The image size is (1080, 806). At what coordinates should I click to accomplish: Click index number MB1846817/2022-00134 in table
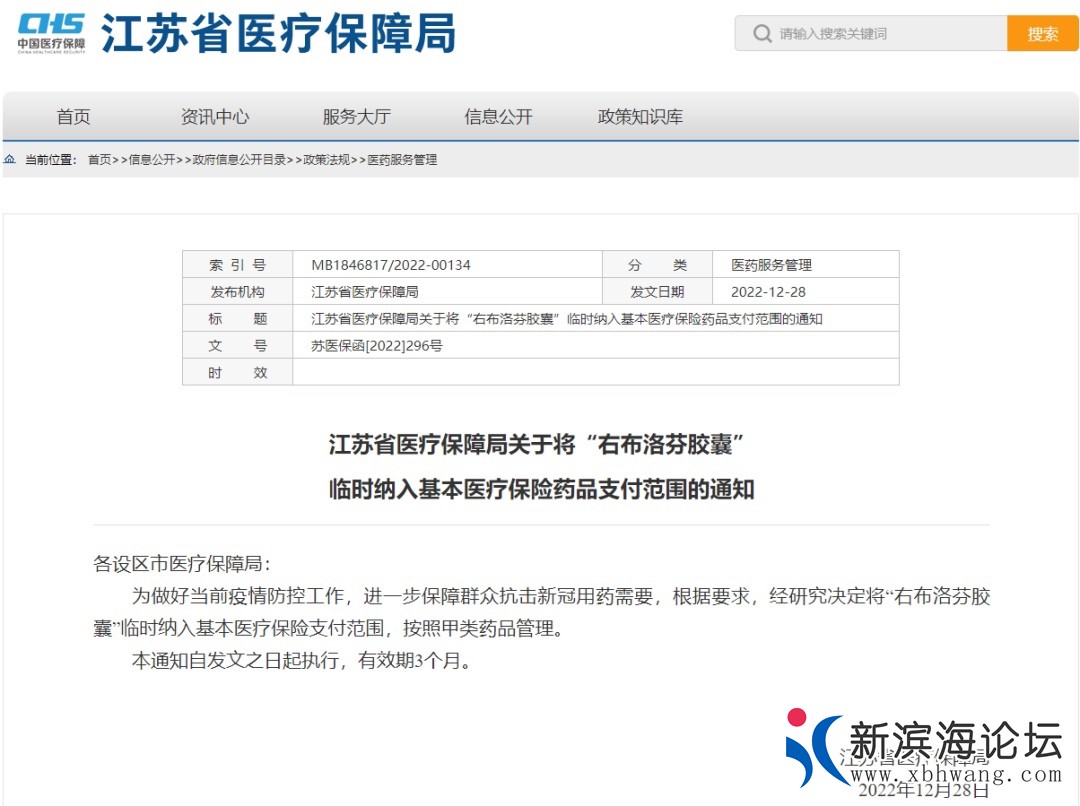(391, 265)
